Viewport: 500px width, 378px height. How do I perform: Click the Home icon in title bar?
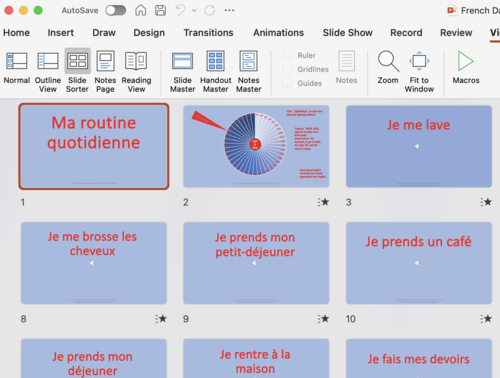point(140,10)
